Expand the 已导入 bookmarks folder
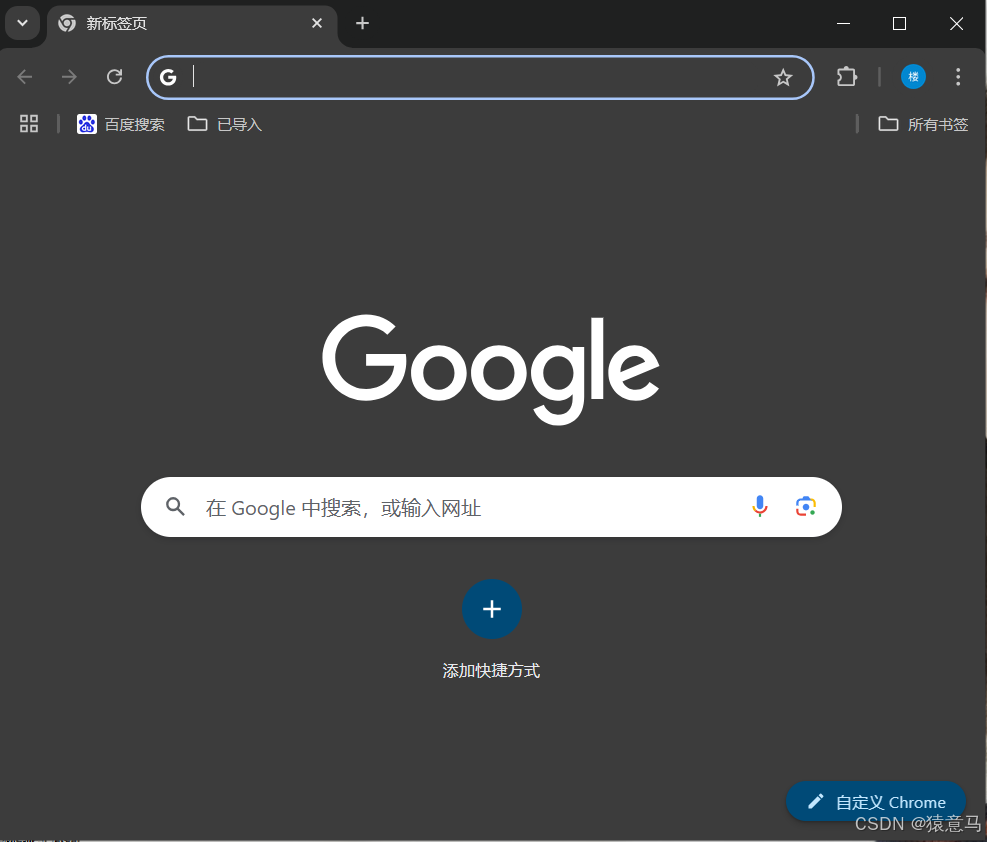Screen dimensions: 987x842 tap(225, 124)
